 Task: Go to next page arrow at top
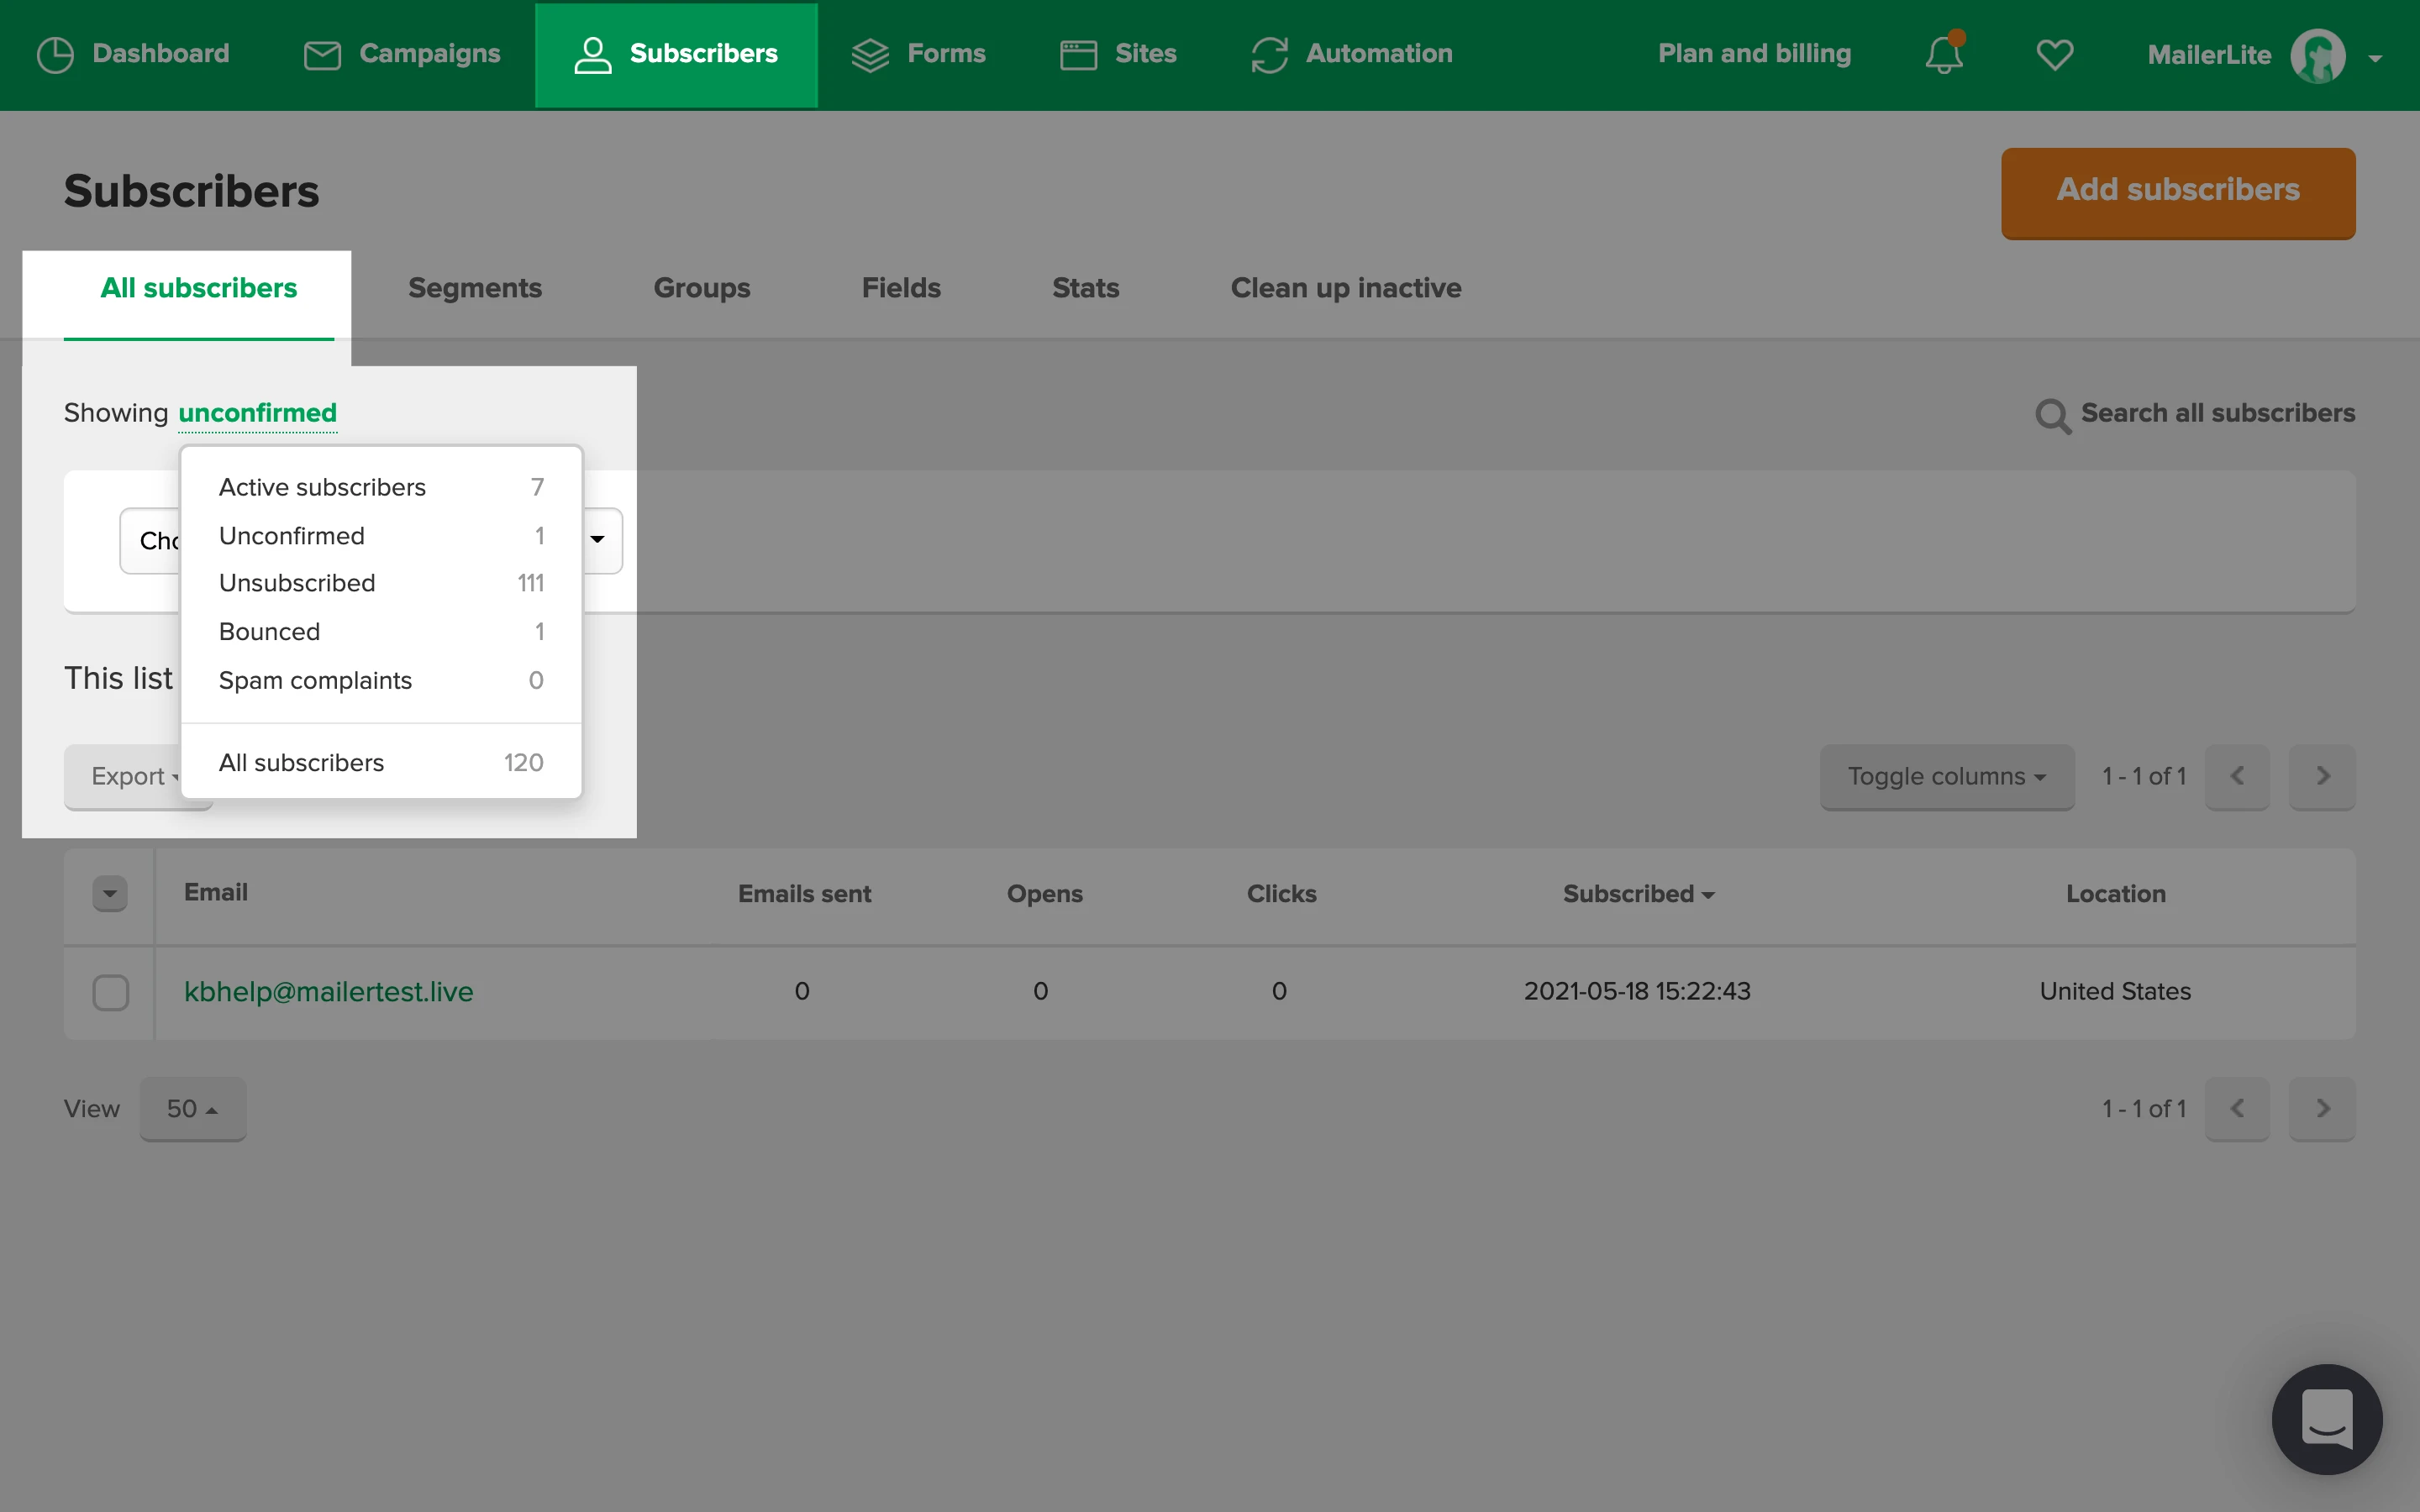tap(2322, 776)
